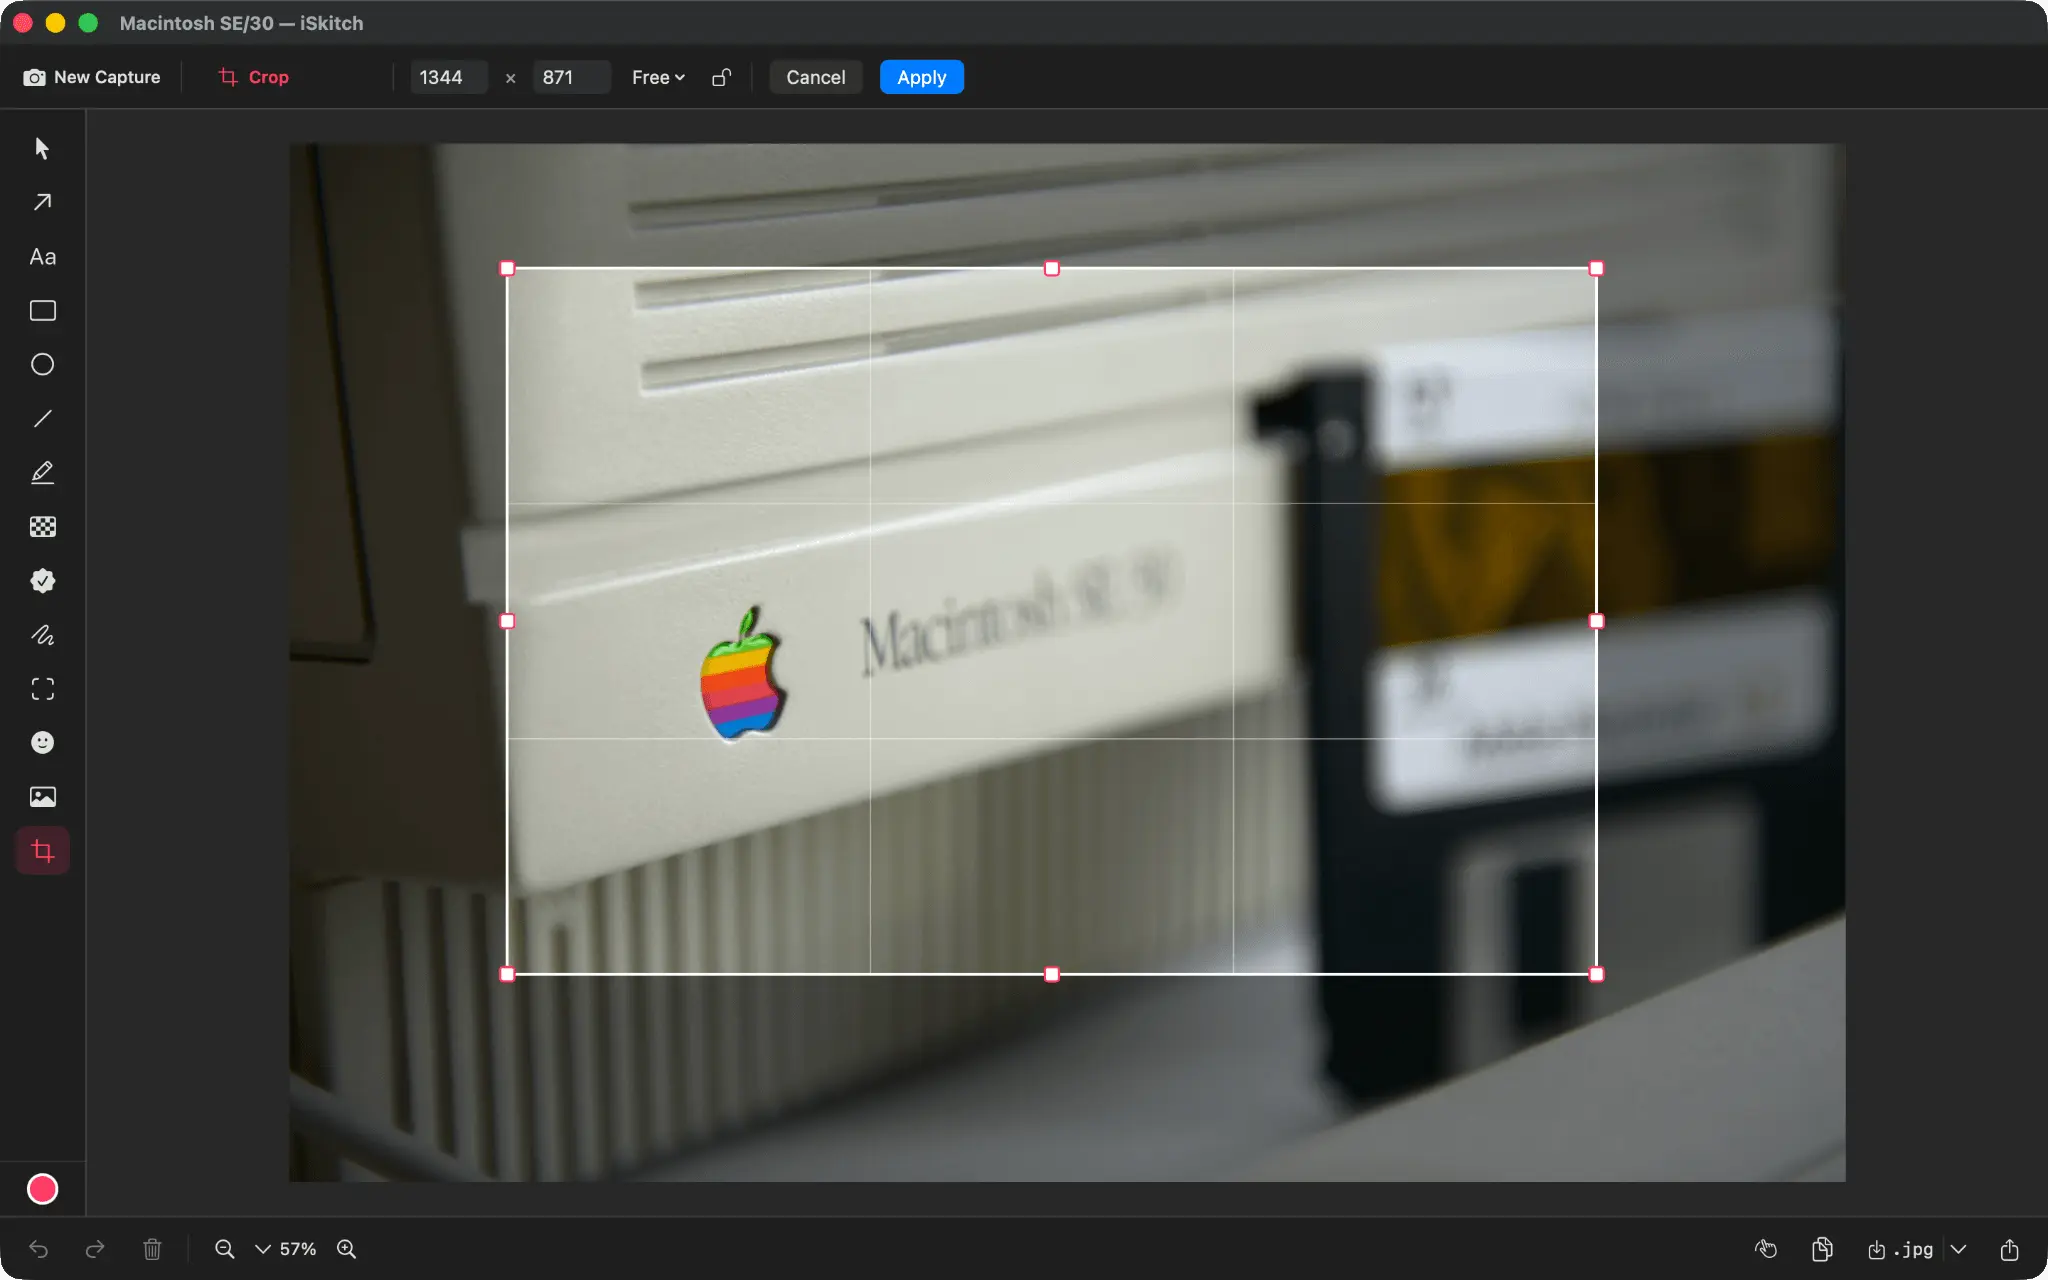Viewport: 2048px width, 1280px height.
Task: Click the top-left crop handle
Action: pos(507,268)
